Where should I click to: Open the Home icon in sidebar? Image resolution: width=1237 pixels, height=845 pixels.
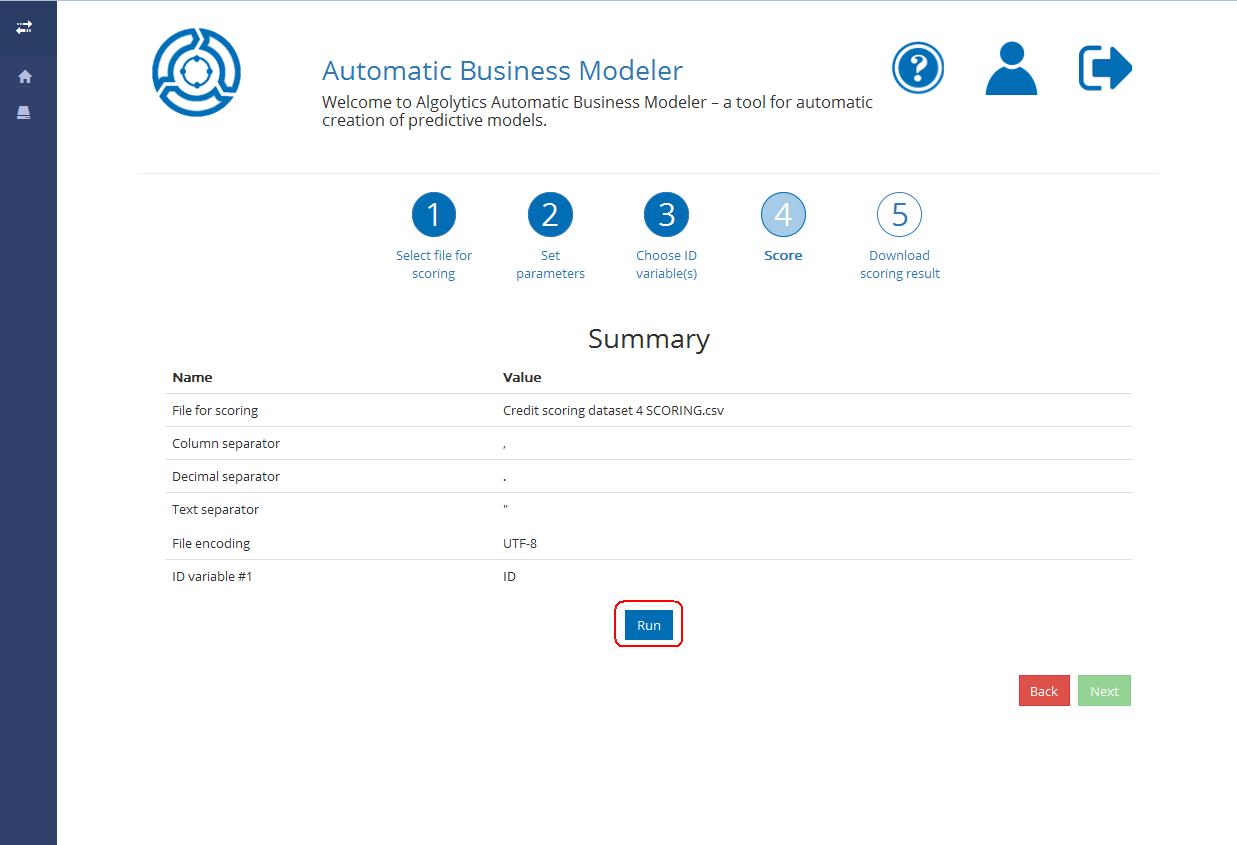coord(25,77)
